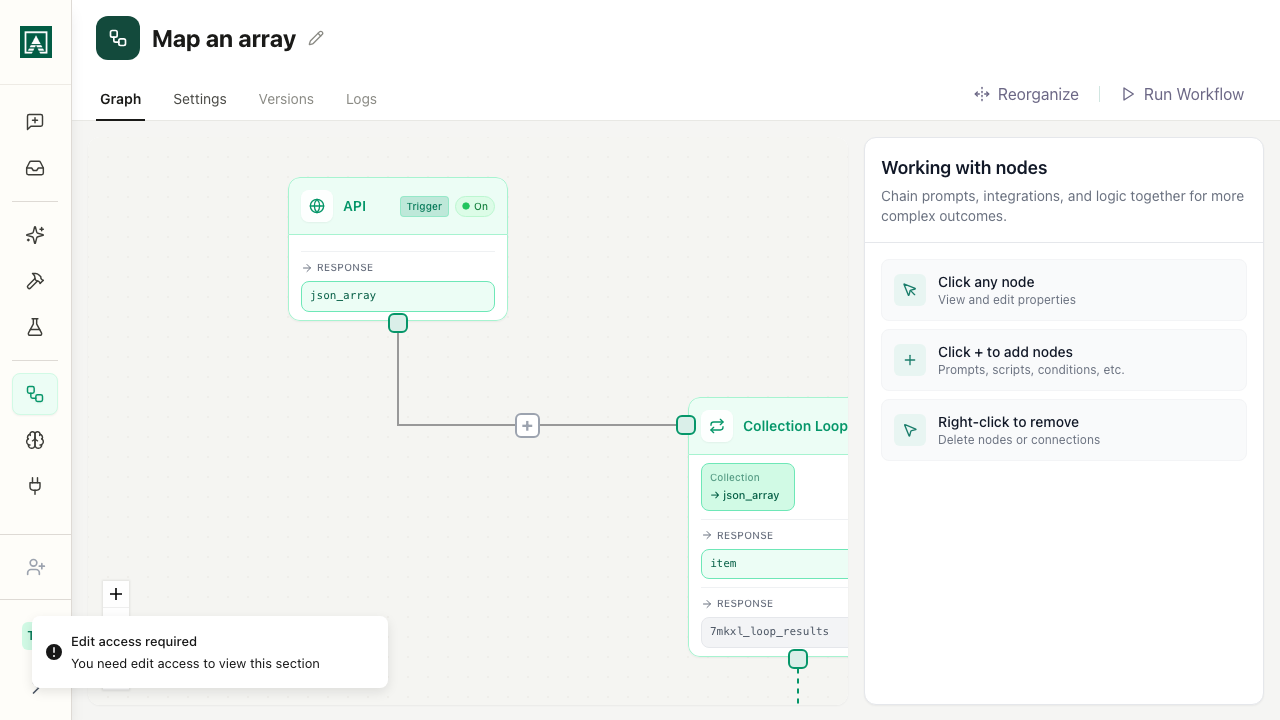Click the cursor icon in 'Click any node' card
Screen dimensions: 1280x720
click(x=910, y=290)
